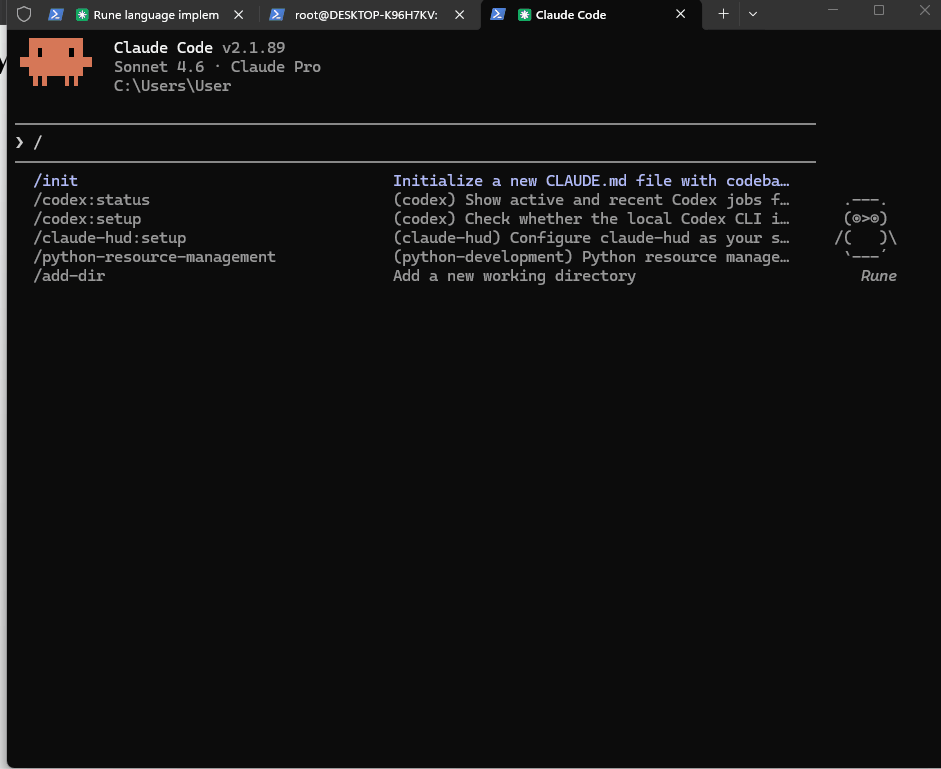Image resolution: width=941 pixels, height=769 pixels.
Task: Click the PowerShell icon on root@DESKTOP tab
Action: tap(277, 15)
